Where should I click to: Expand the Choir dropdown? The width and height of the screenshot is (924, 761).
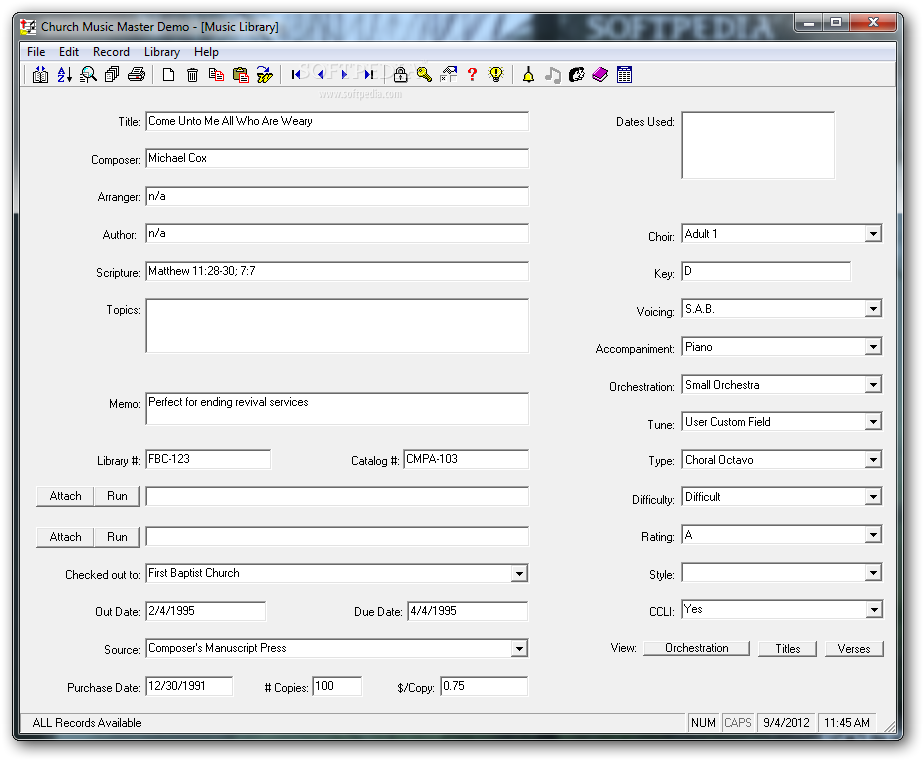point(873,234)
